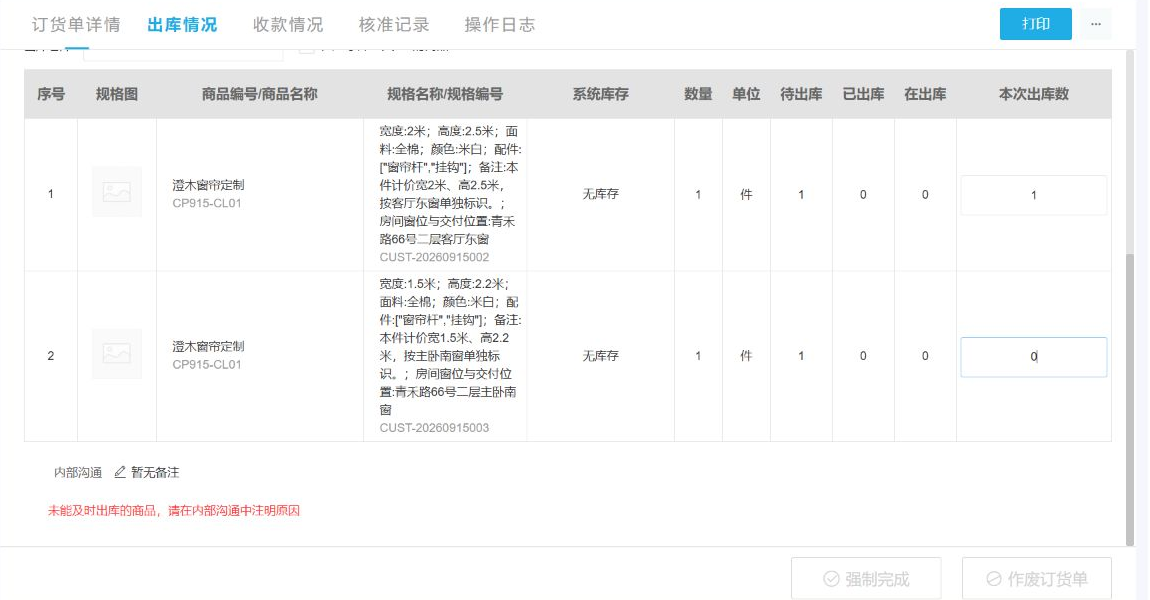Open the 收款情况 tab
1150x600 pixels.
click(288, 25)
